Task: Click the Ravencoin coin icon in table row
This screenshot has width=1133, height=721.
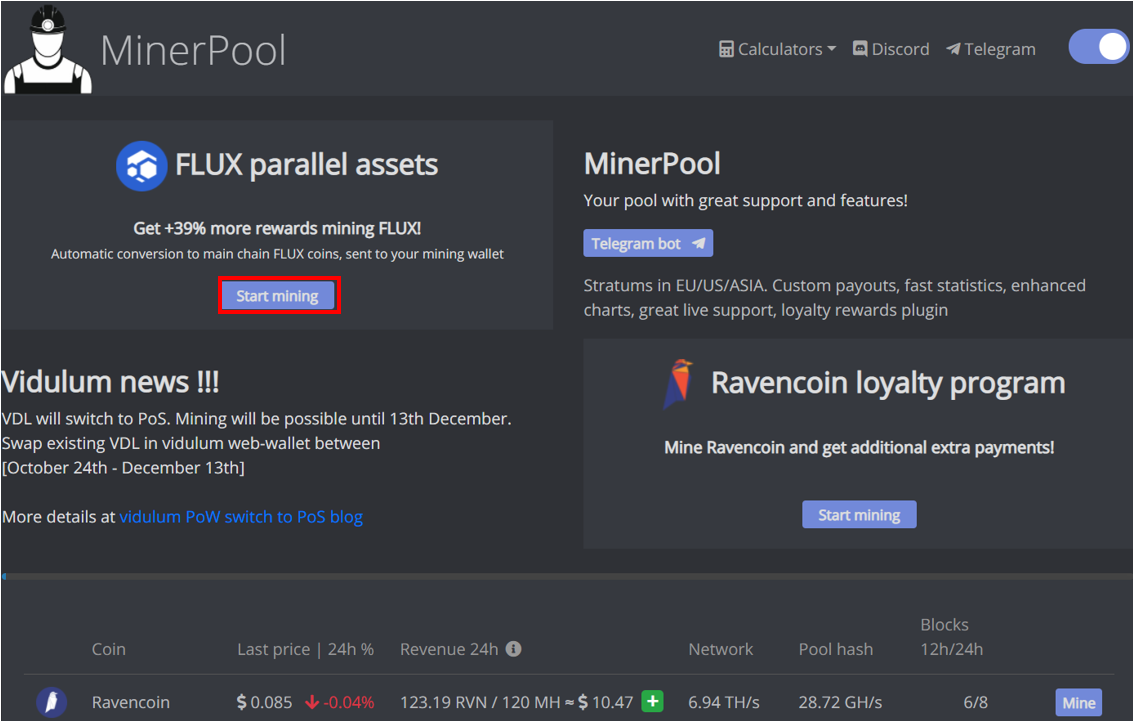Action: [x=52, y=702]
